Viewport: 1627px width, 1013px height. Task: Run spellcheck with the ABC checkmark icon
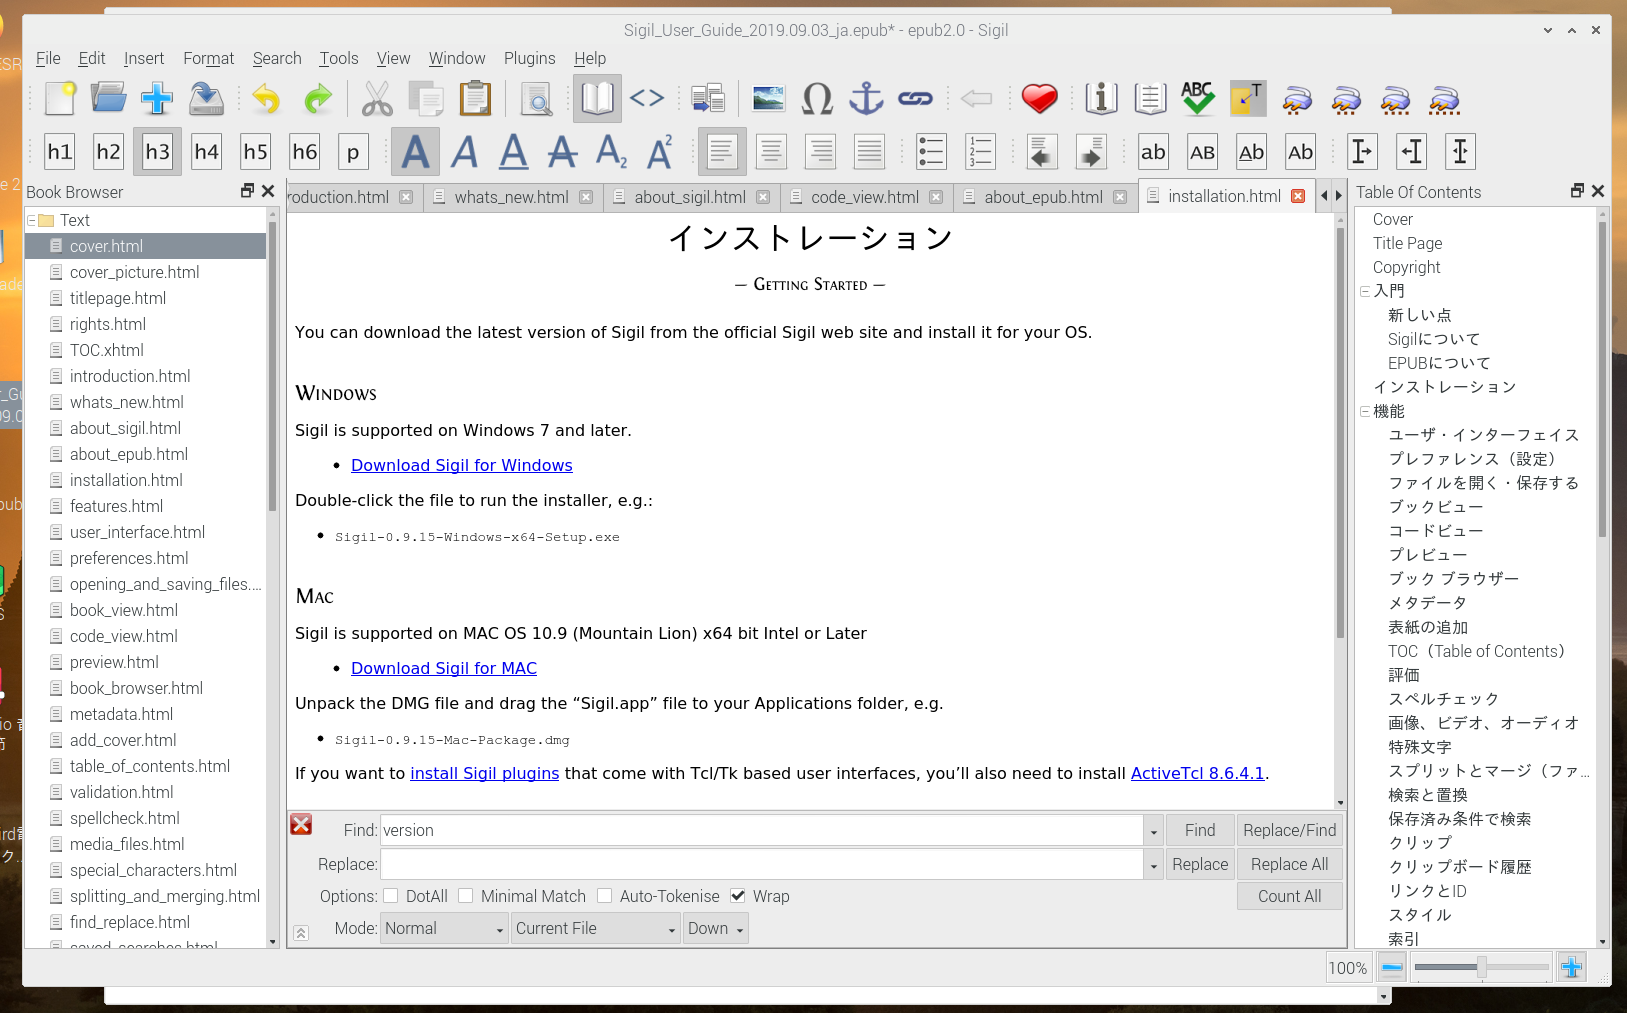(1198, 99)
